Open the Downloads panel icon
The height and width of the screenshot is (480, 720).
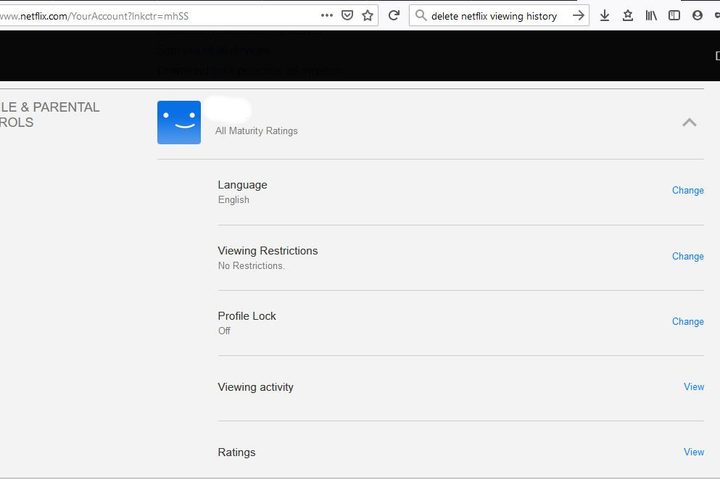pos(605,16)
